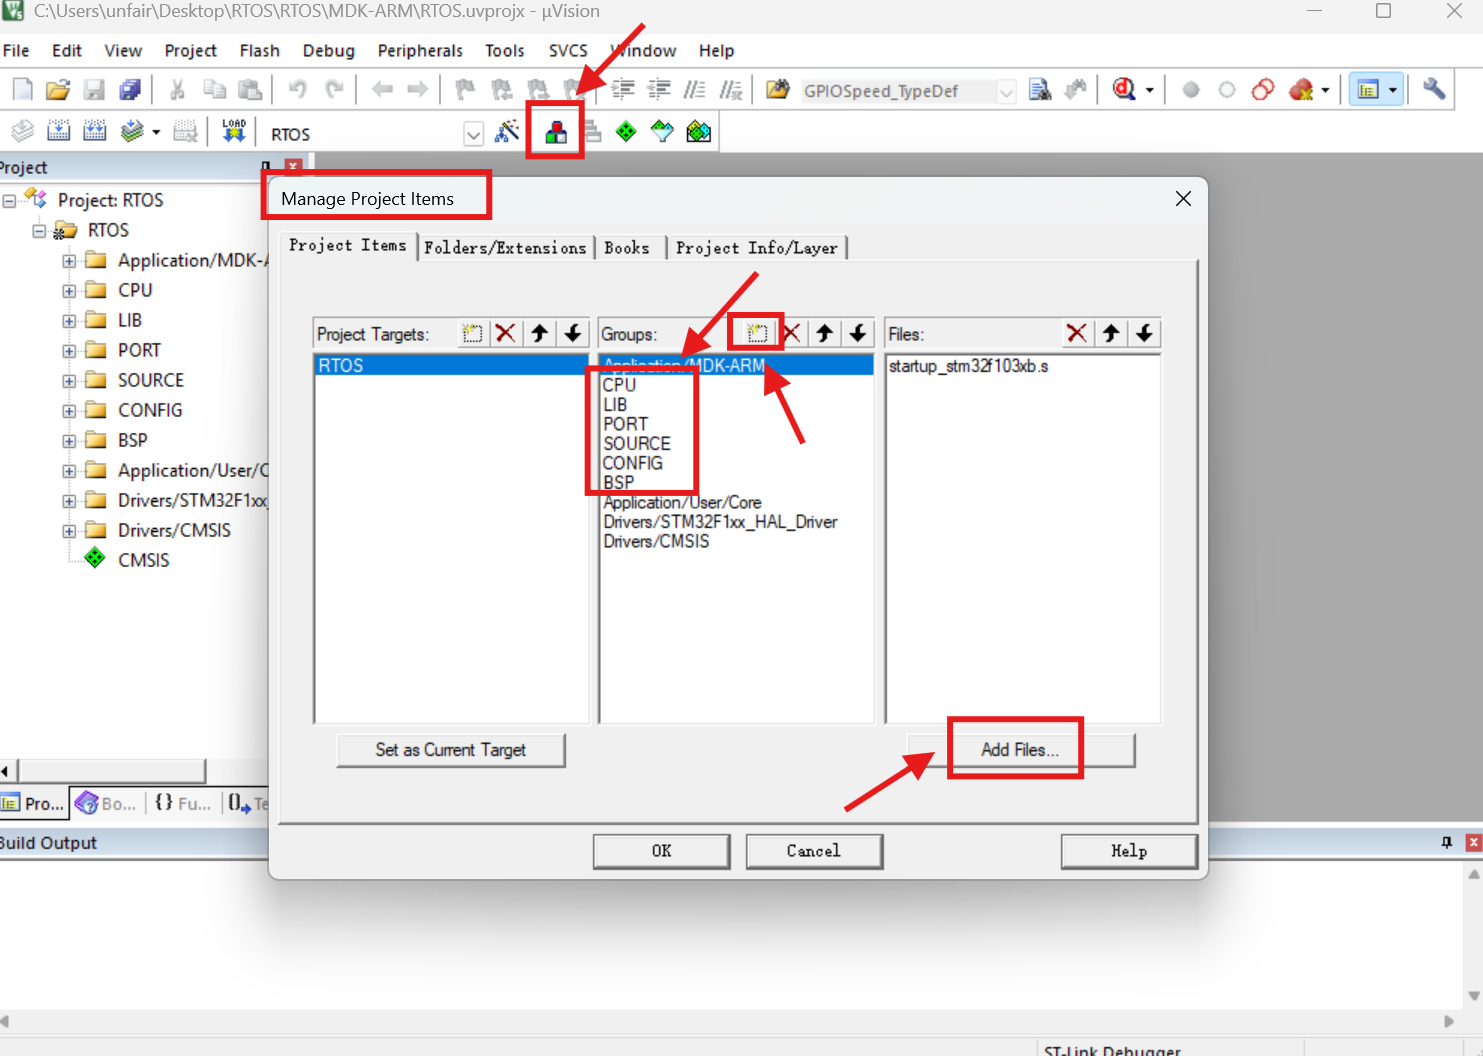1483x1056 pixels.
Task: Click the Cancel button
Action: [814, 851]
